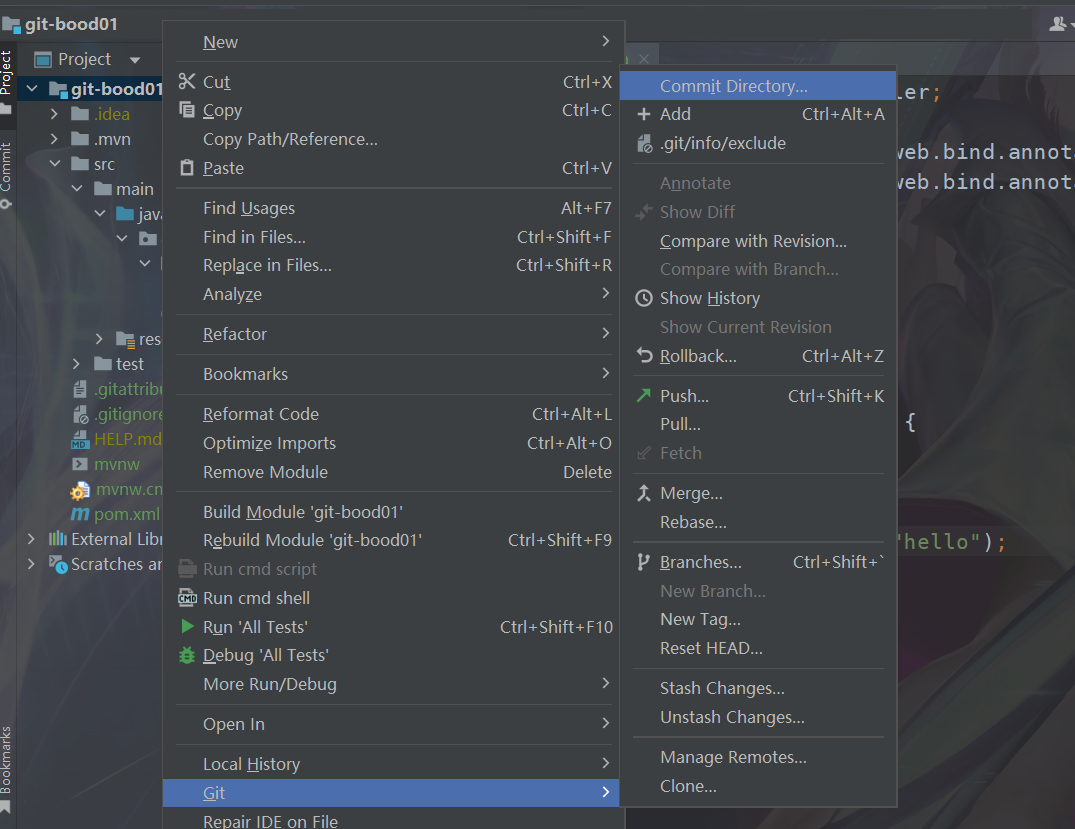
Task: Select Pull... in Git submenu
Action: click(x=758, y=424)
